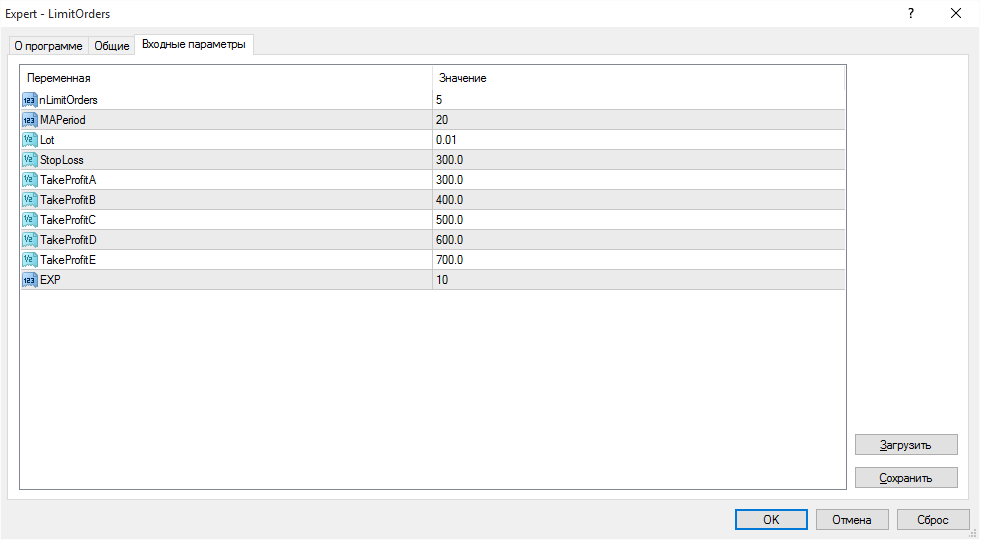The image size is (981, 543).
Task: Click the integer icon beside MAPeriod
Action: point(29,120)
